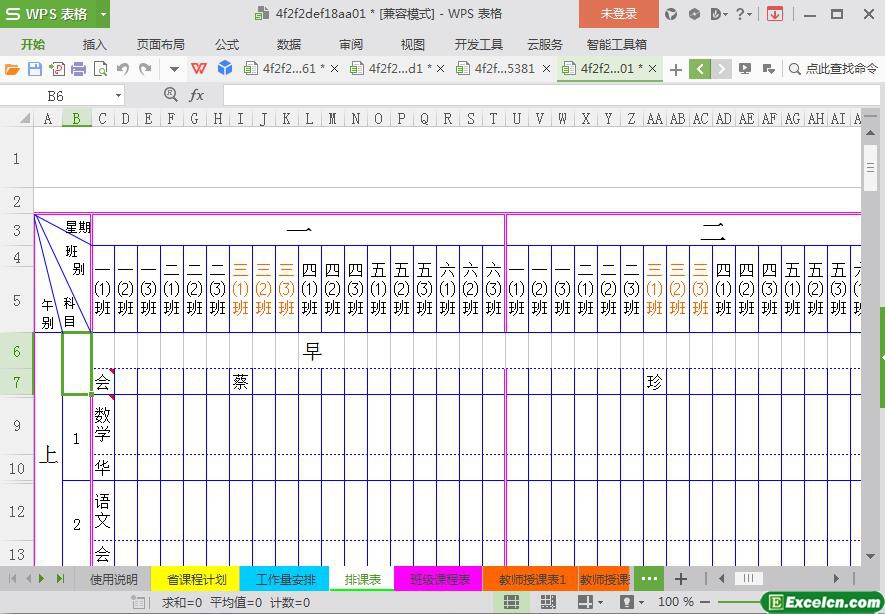
Task: Click the print icon in toolbar
Action: tap(78, 69)
